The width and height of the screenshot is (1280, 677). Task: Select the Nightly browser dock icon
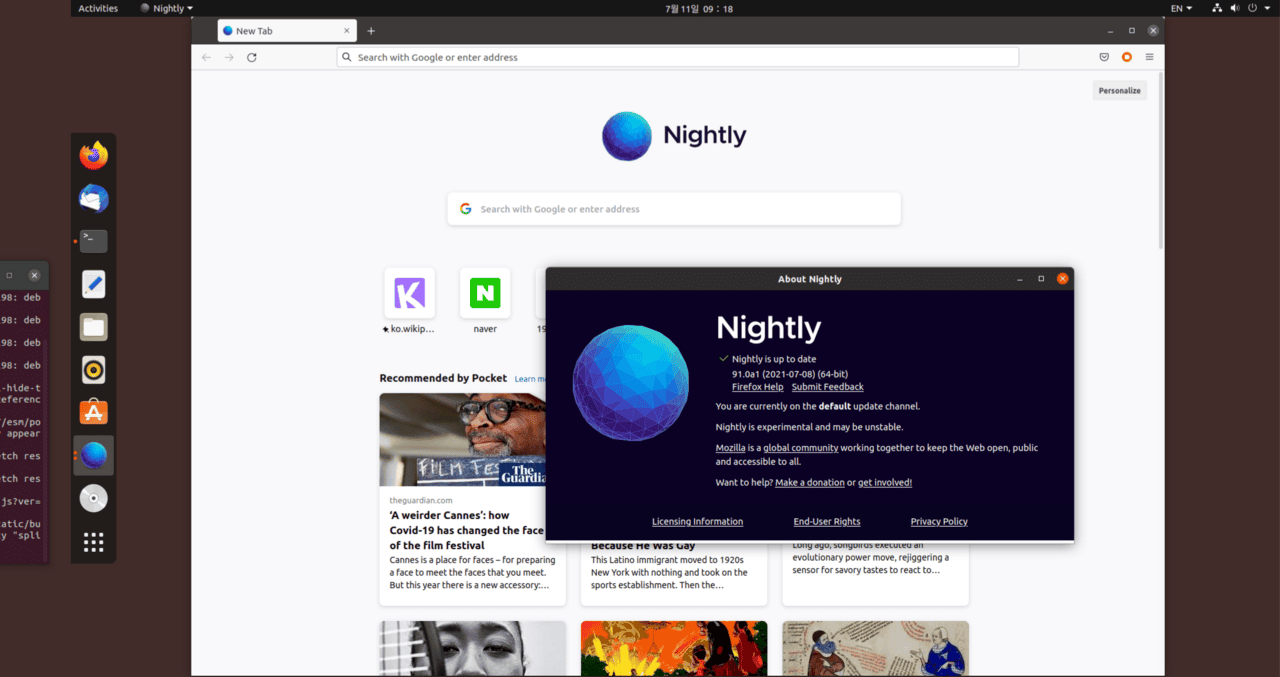(94, 455)
